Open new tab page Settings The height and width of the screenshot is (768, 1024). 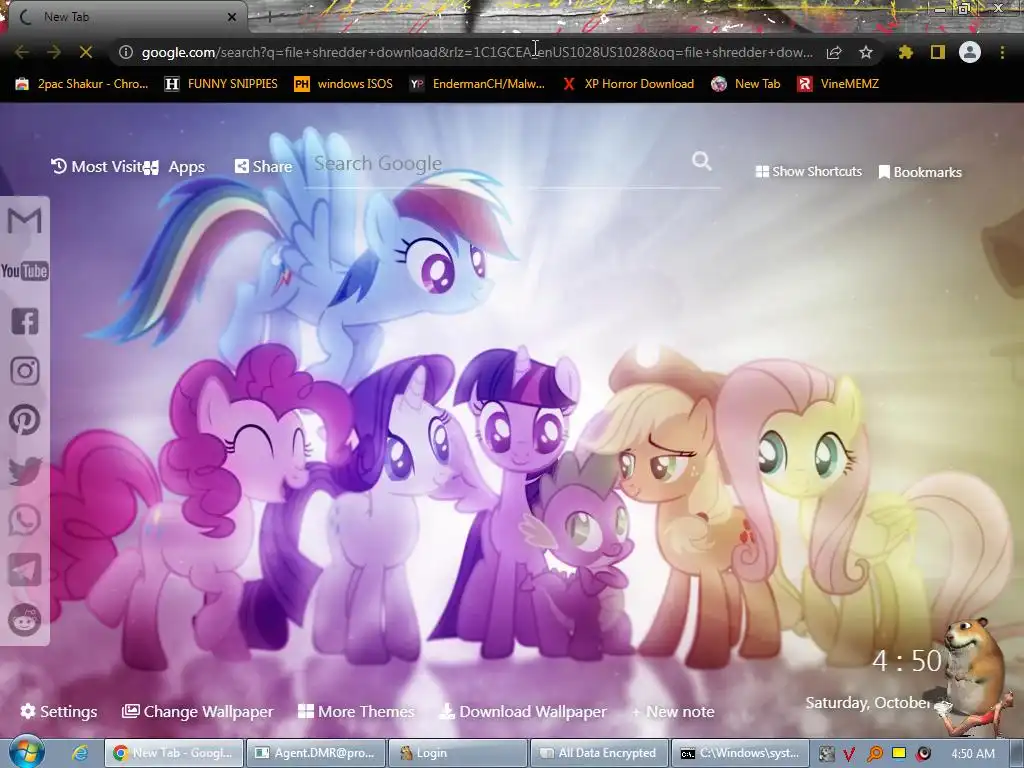59,711
